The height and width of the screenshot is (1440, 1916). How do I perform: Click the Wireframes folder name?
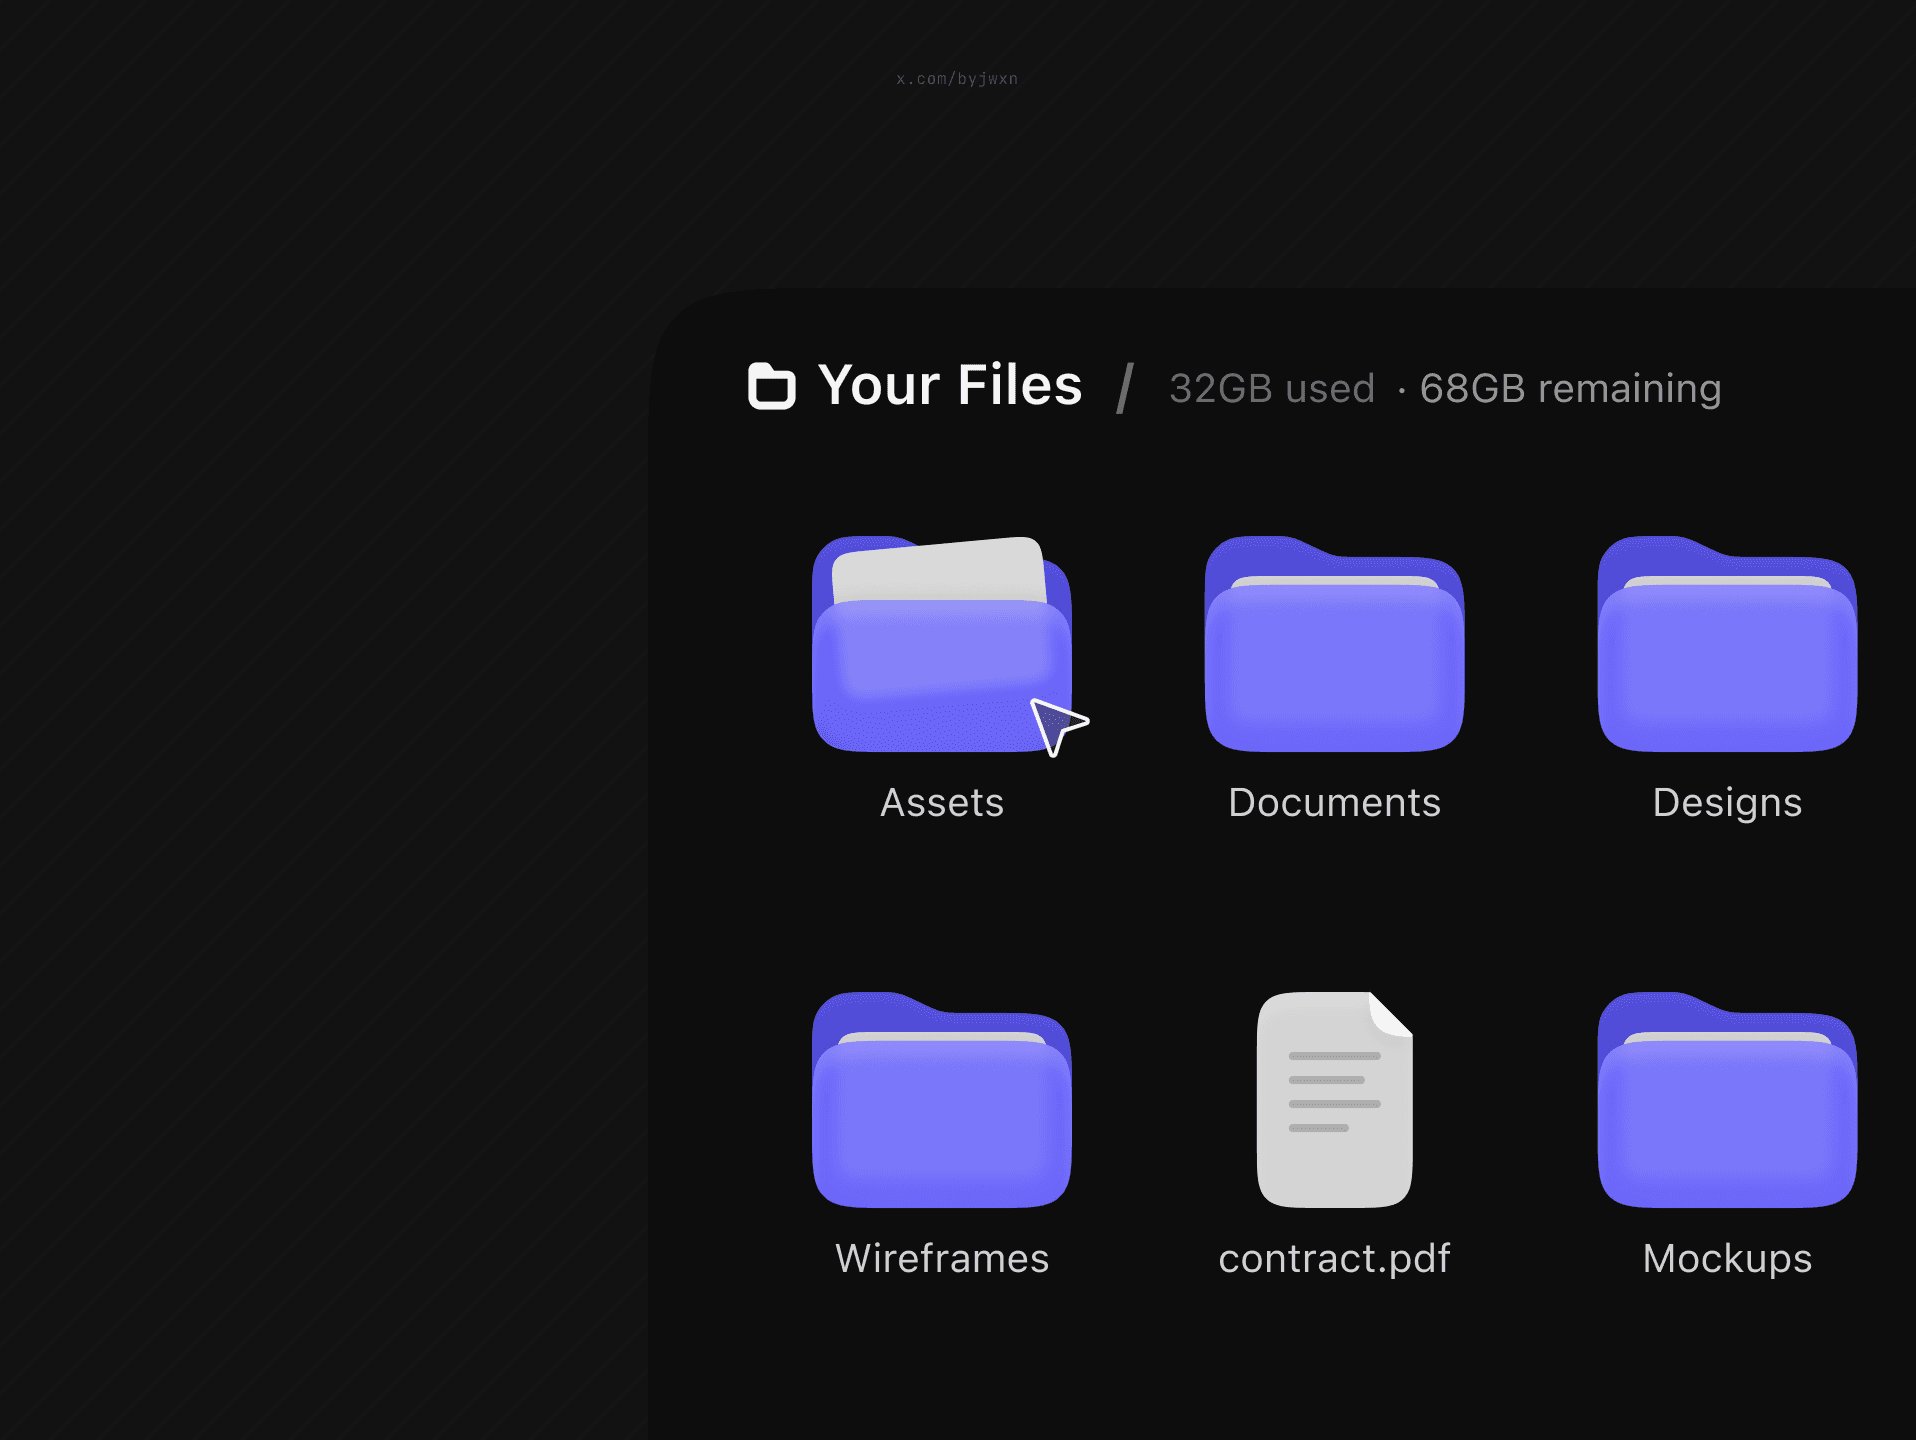(x=942, y=1259)
